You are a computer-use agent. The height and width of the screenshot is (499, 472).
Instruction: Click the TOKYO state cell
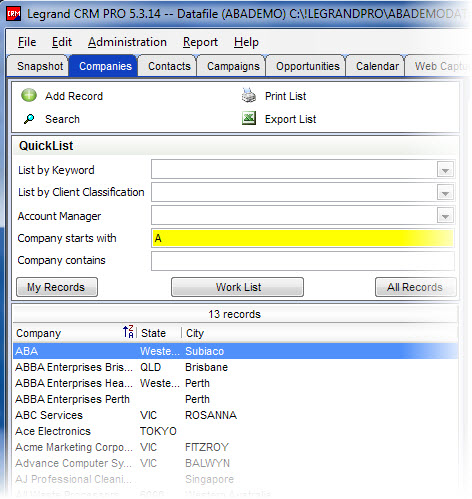point(158,431)
